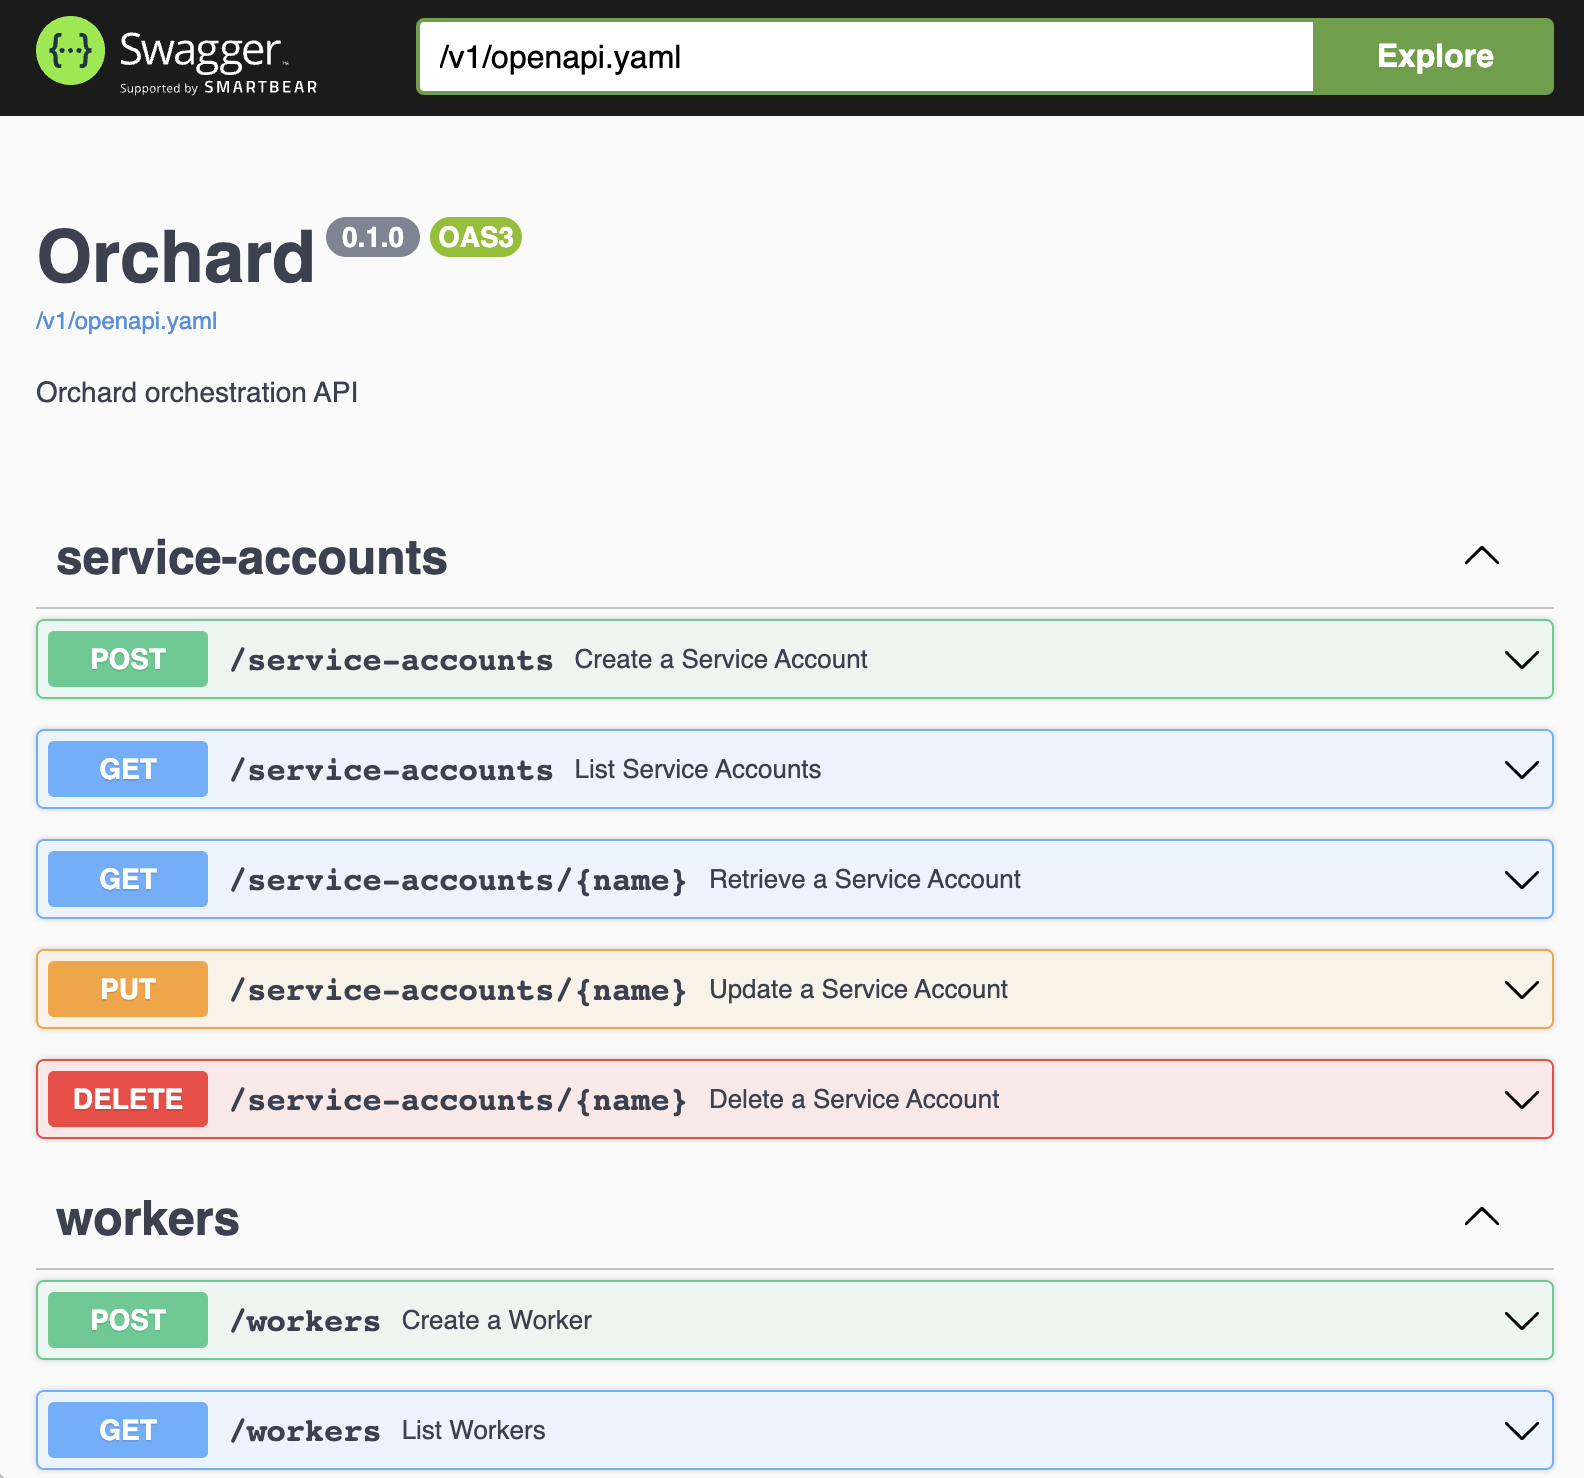The height and width of the screenshot is (1478, 1584).
Task: Click the "Create a Service Account" summary text
Action: (x=721, y=659)
